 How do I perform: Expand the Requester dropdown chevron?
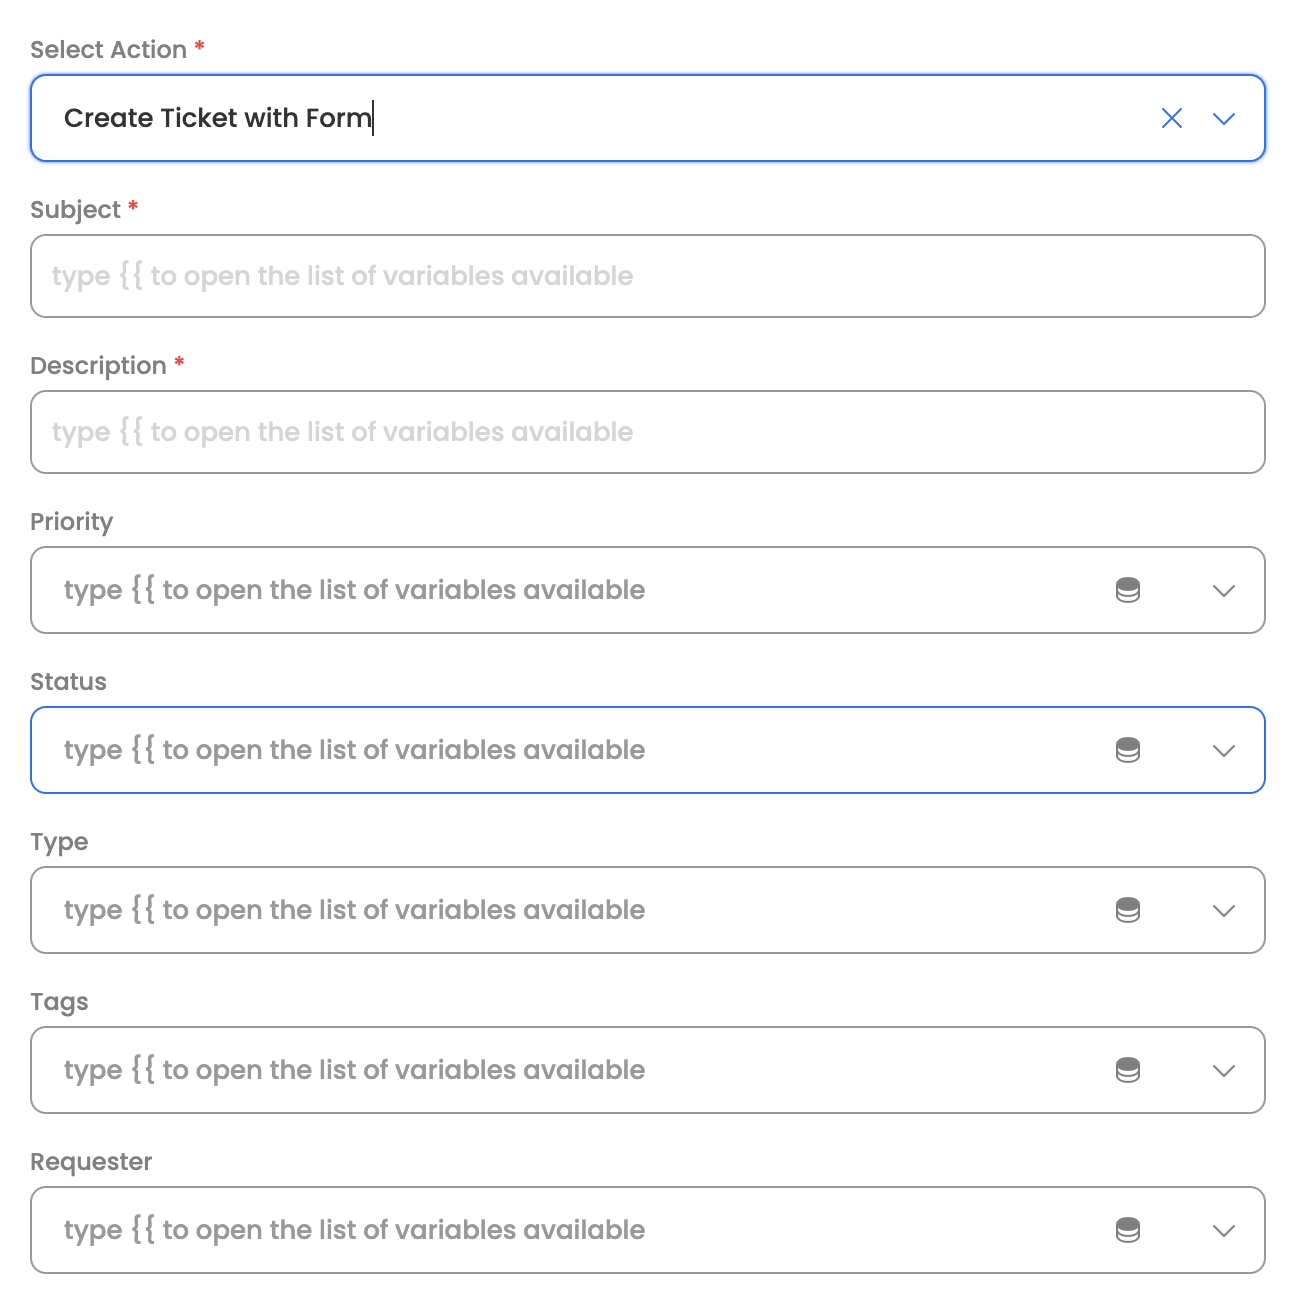pyautogui.click(x=1223, y=1230)
